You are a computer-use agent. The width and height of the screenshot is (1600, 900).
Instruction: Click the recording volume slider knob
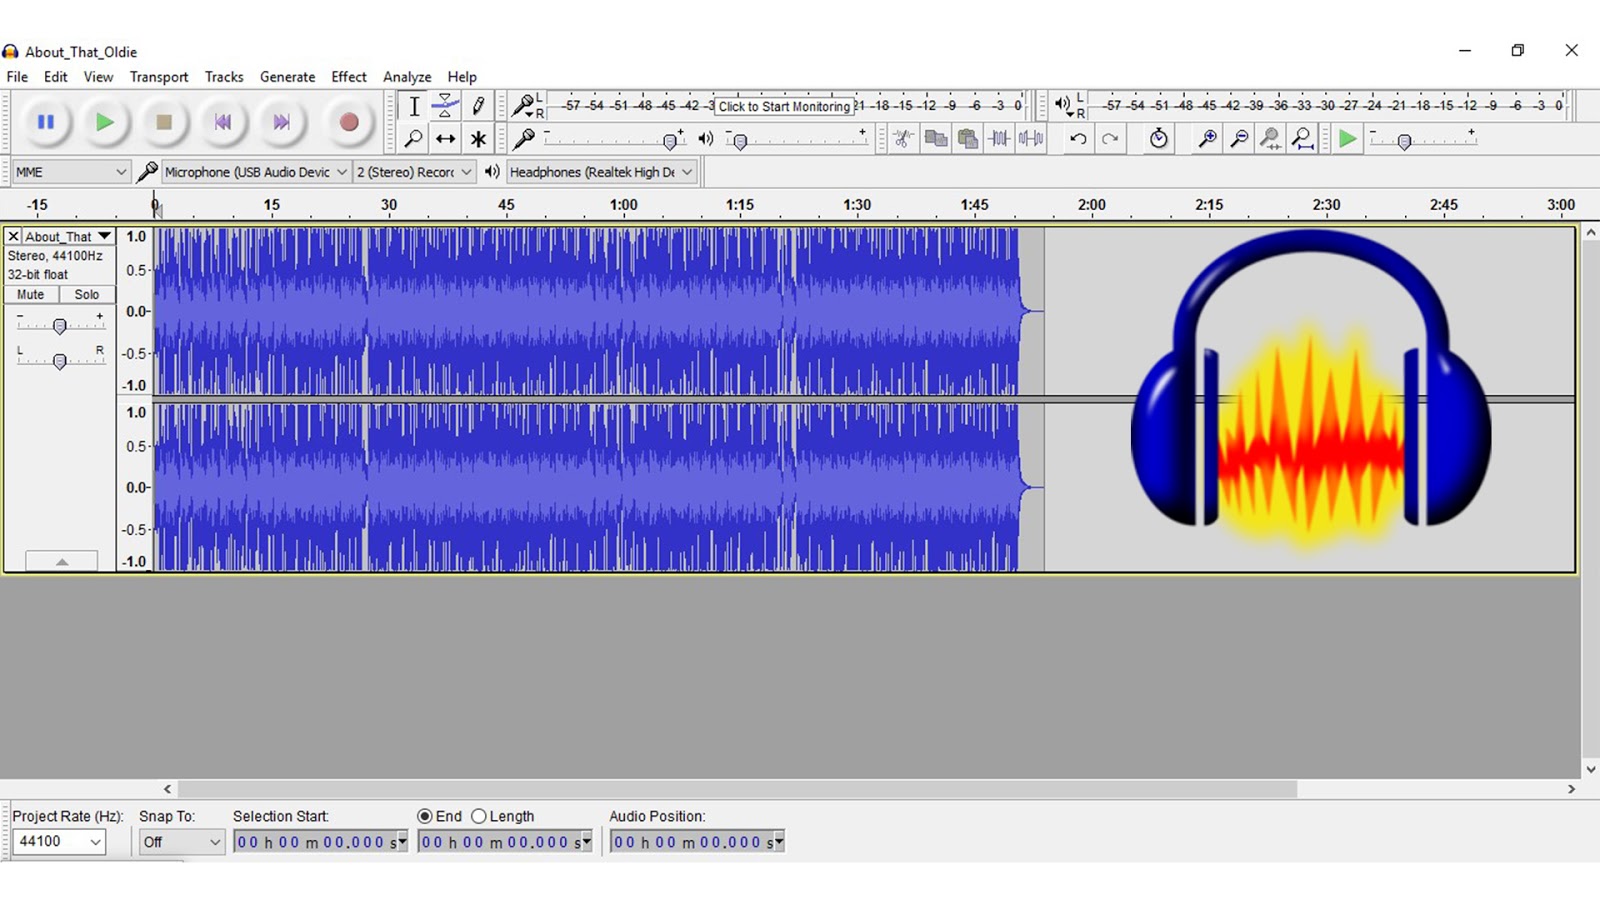(x=671, y=141)
